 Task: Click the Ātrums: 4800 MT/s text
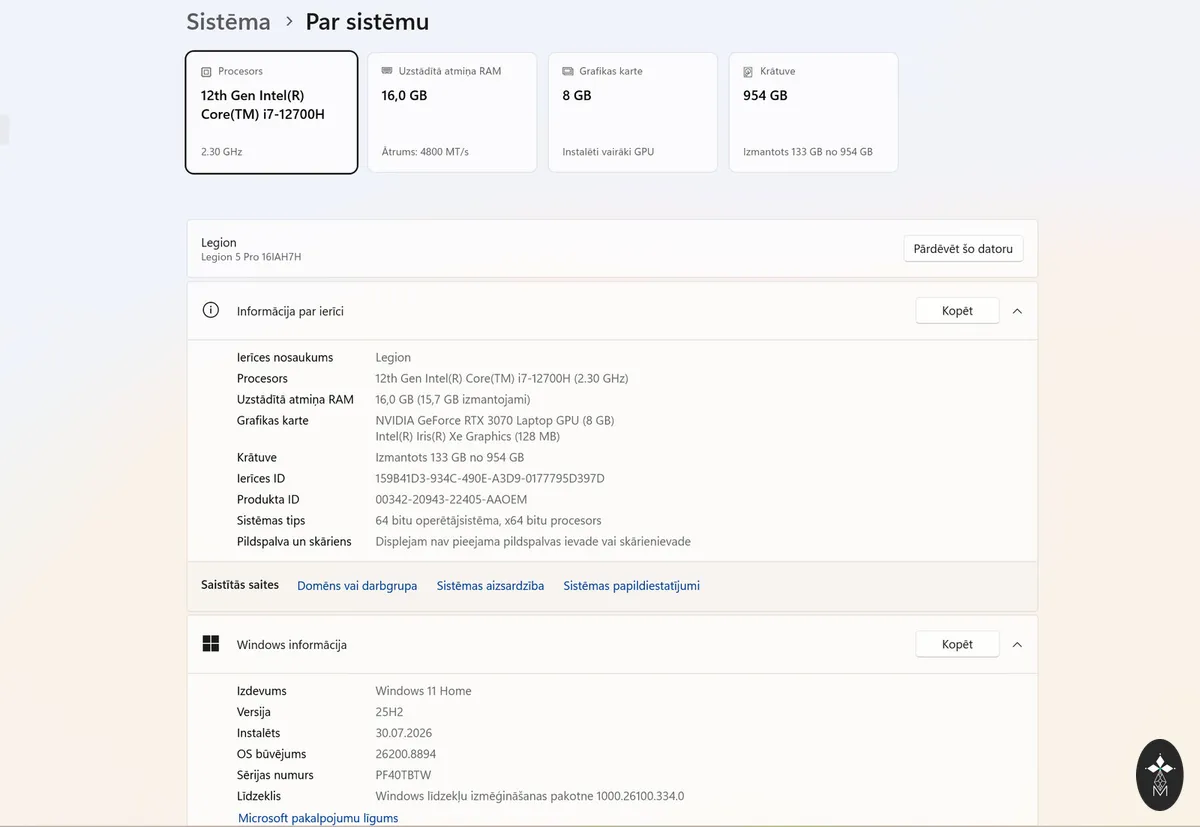pos(425,152)
